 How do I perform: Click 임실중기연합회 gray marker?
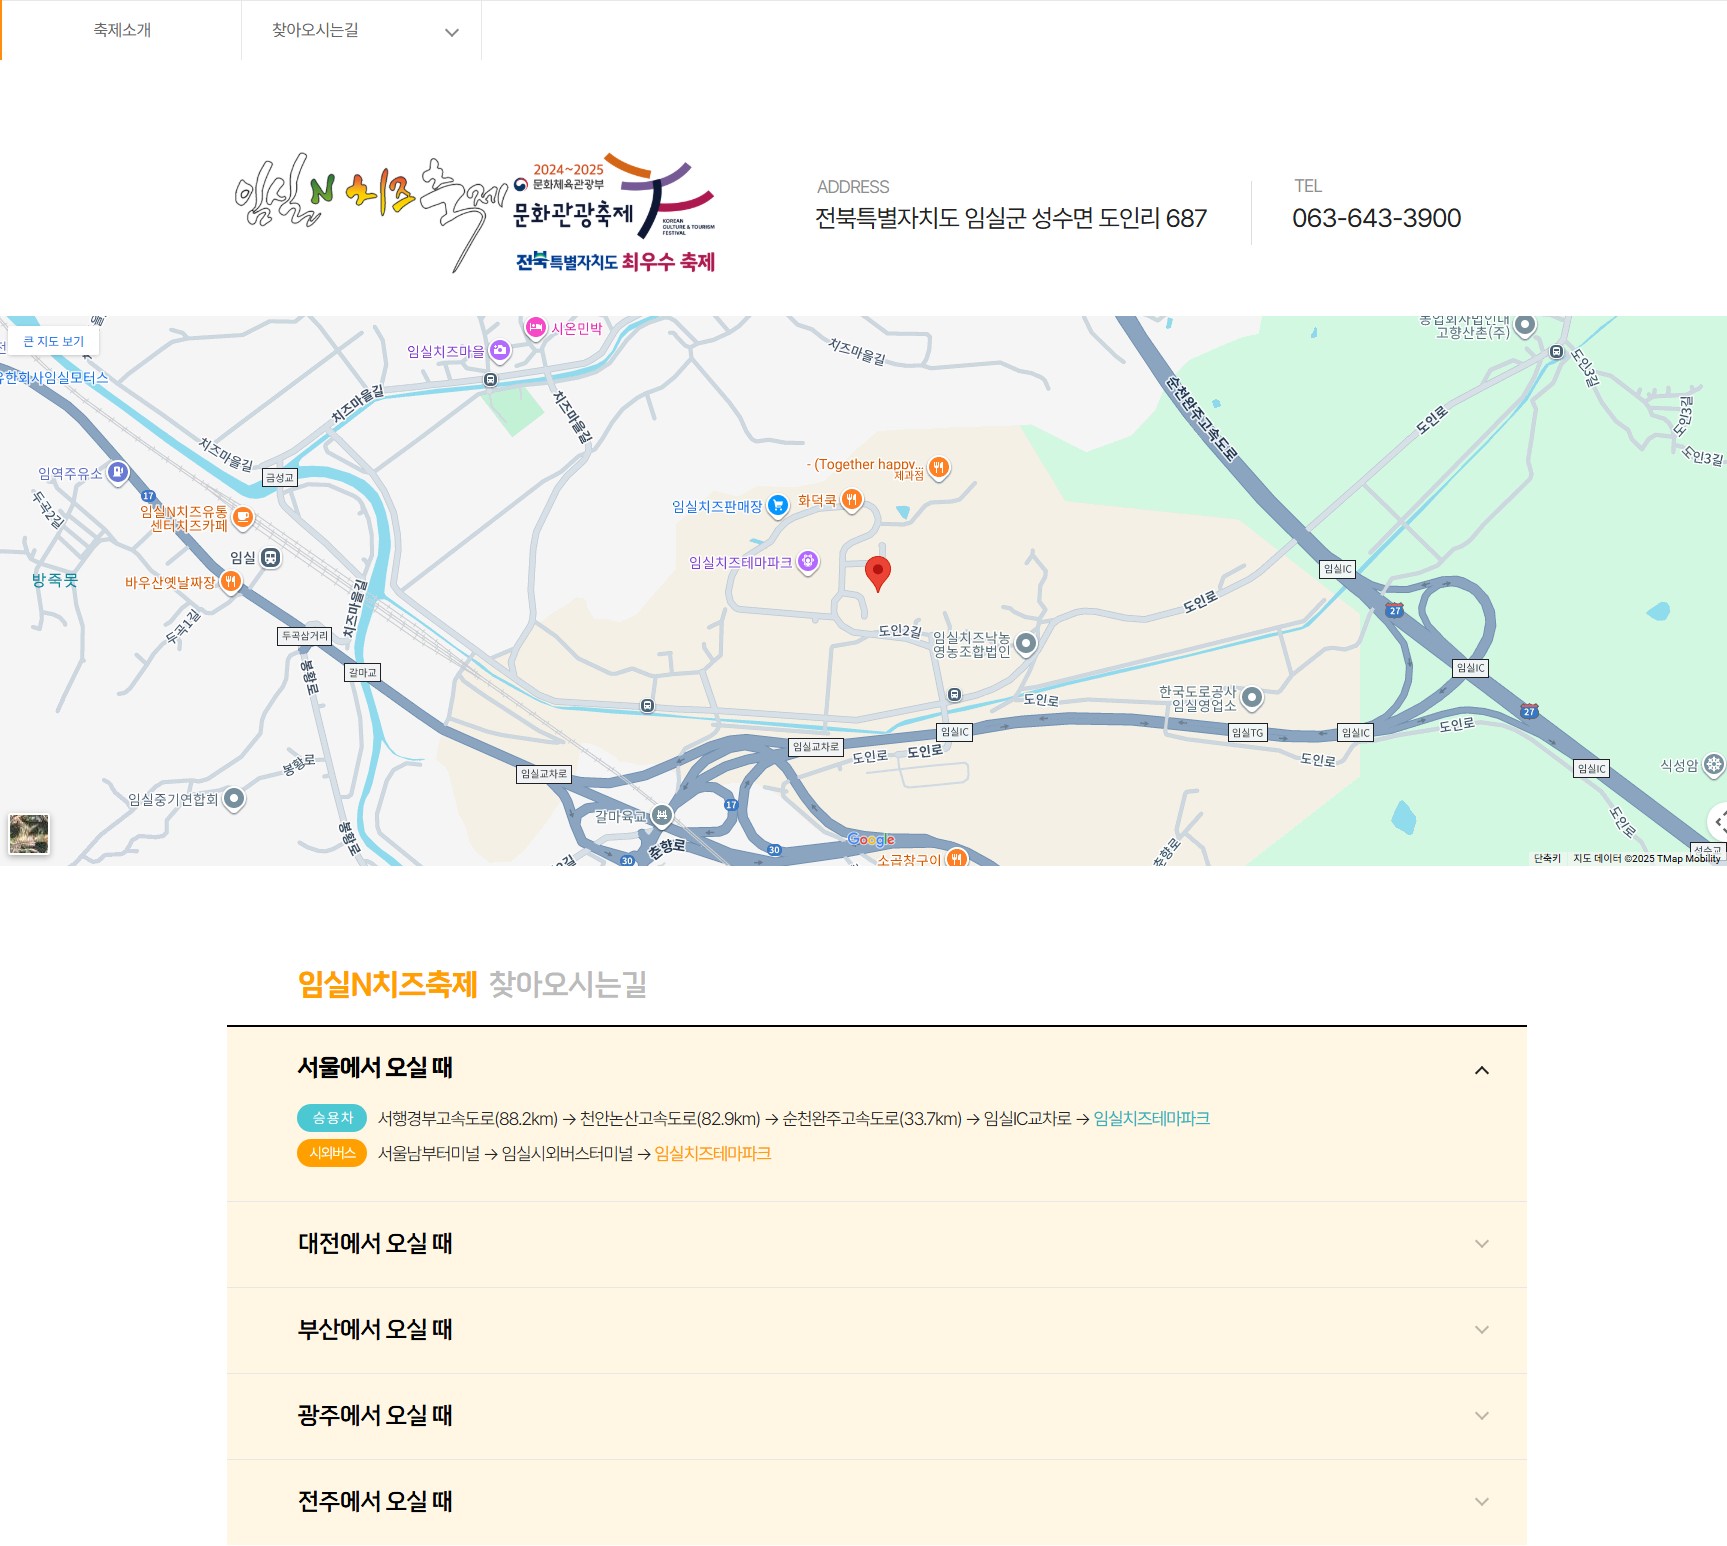pyautogui.click(x=233, y=799)
